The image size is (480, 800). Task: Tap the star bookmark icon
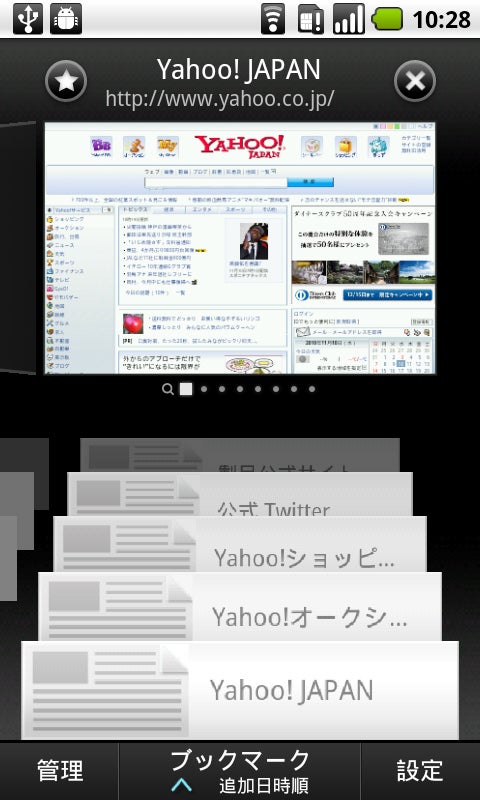click(x=66, y=81)
